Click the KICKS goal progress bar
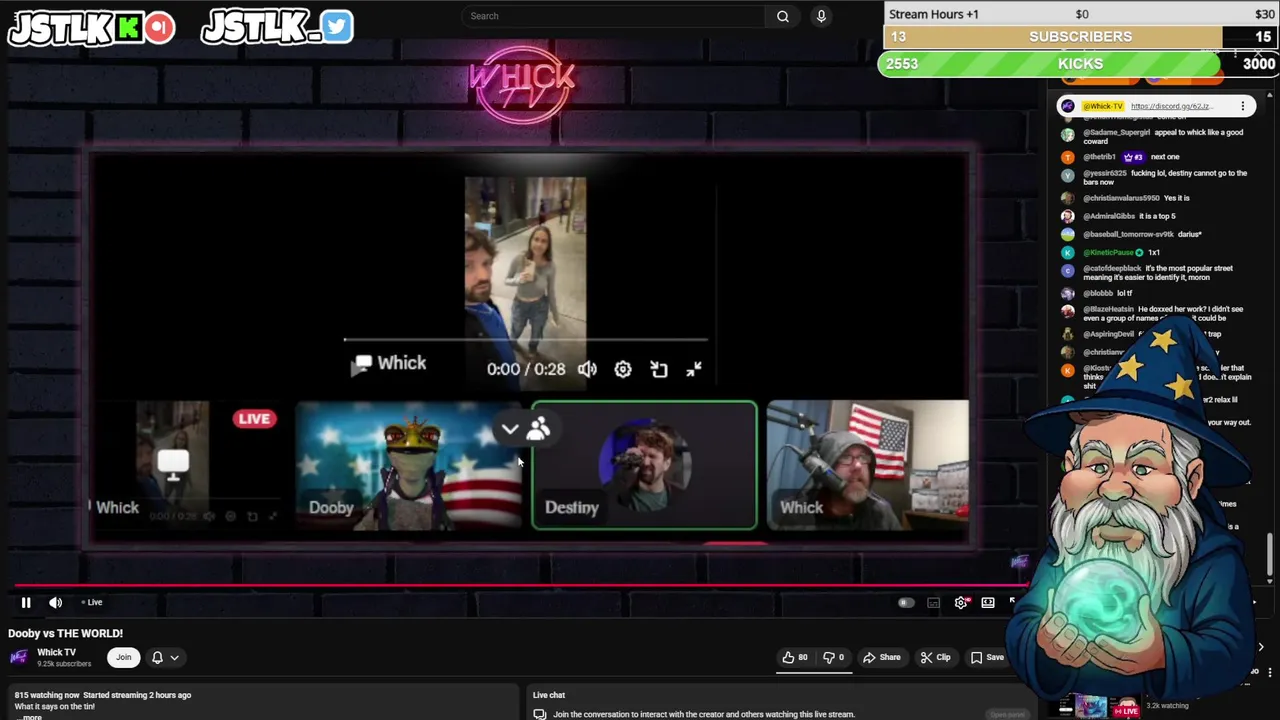This screenshot has width=1280, height=720. click(x=1078, y=64)
